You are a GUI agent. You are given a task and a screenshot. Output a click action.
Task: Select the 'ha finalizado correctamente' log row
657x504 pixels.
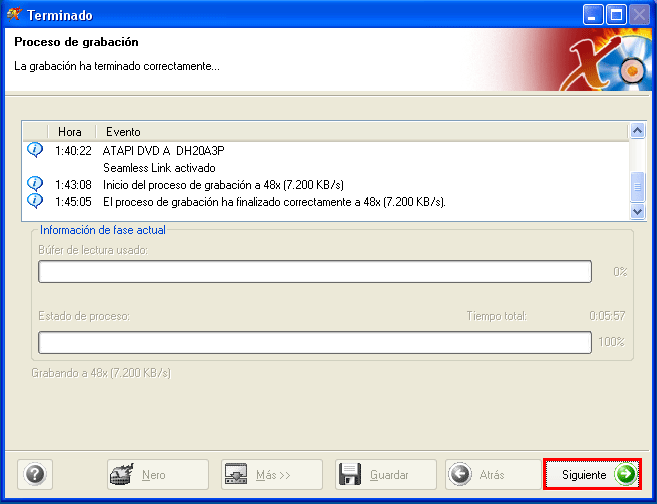pyautogui.click(x=326, y=202)
